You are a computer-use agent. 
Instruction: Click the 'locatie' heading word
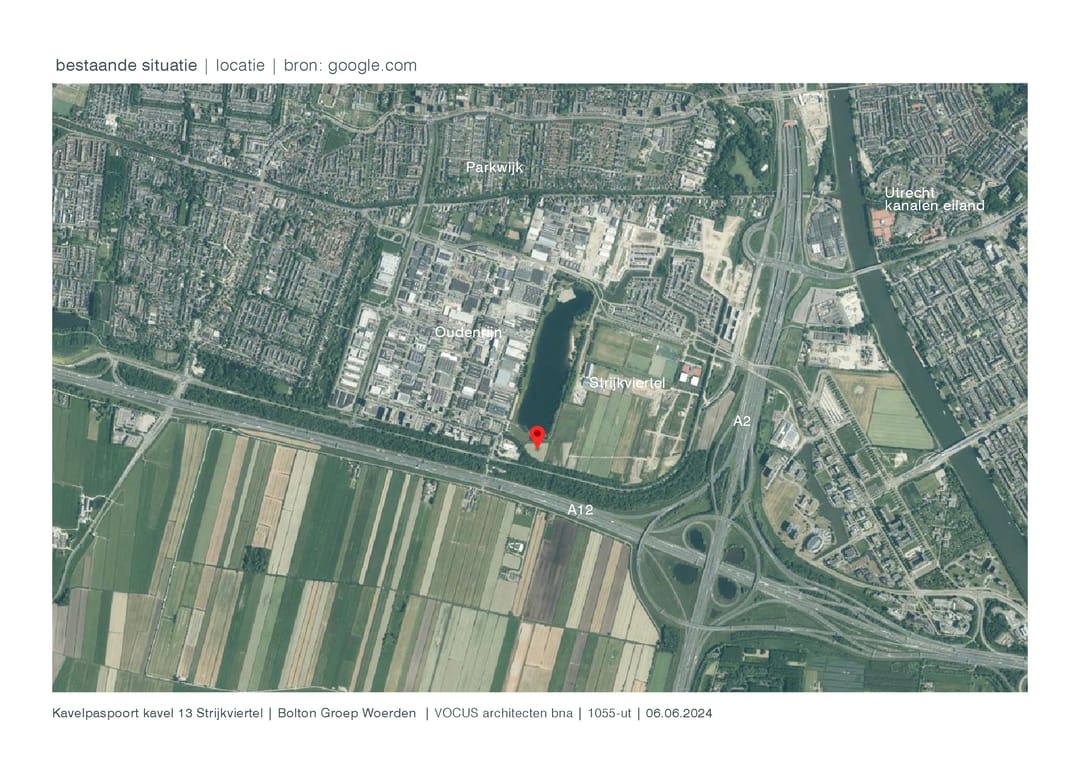(x=240, y=65)
